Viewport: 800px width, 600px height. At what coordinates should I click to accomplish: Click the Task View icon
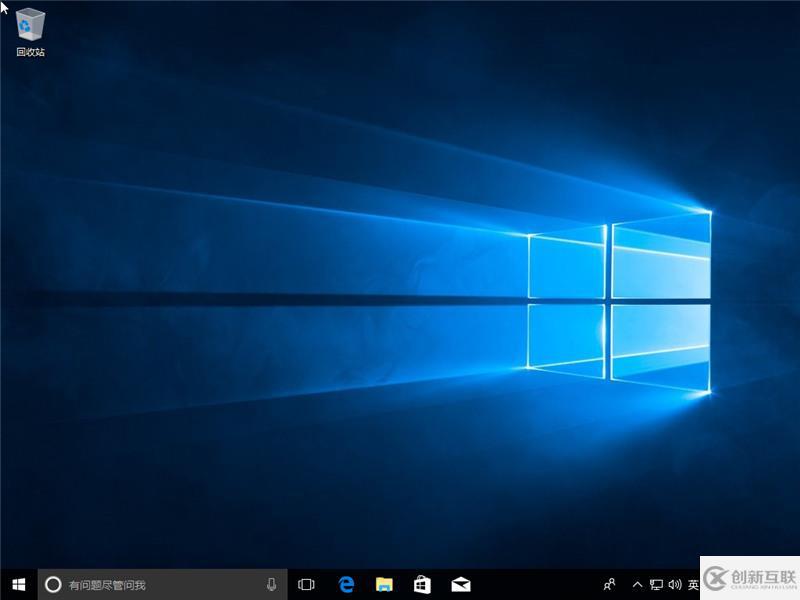(x=306, y=583)
